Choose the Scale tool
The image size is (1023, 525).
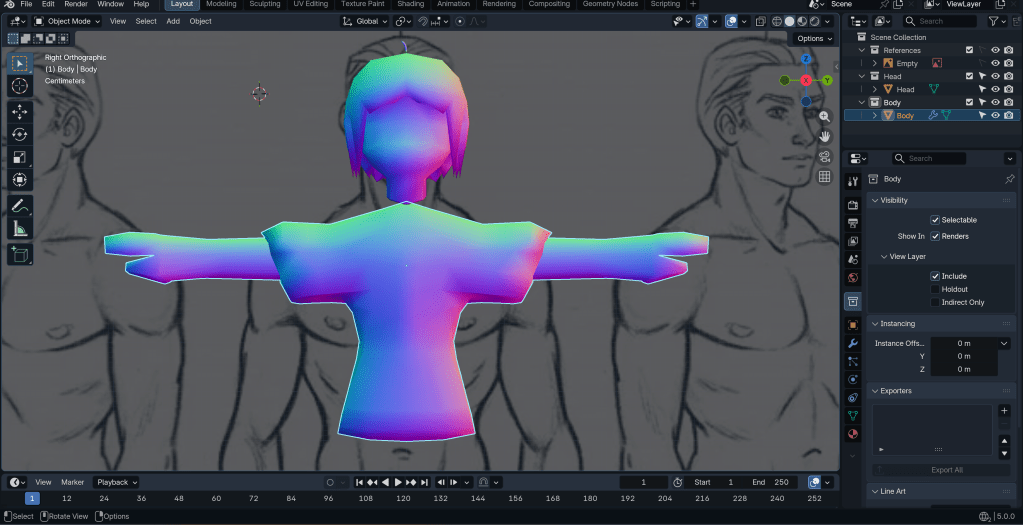click(x=19, y=157)
